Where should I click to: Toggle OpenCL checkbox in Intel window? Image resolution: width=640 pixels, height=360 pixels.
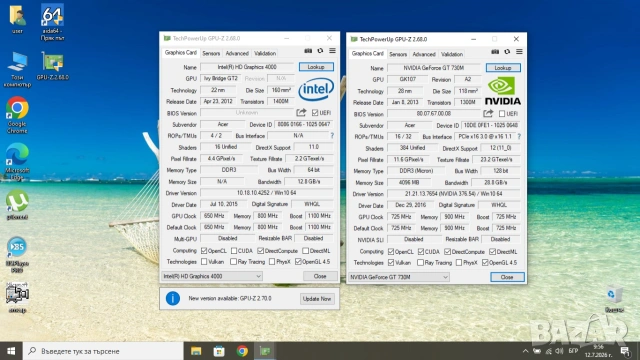204,250
